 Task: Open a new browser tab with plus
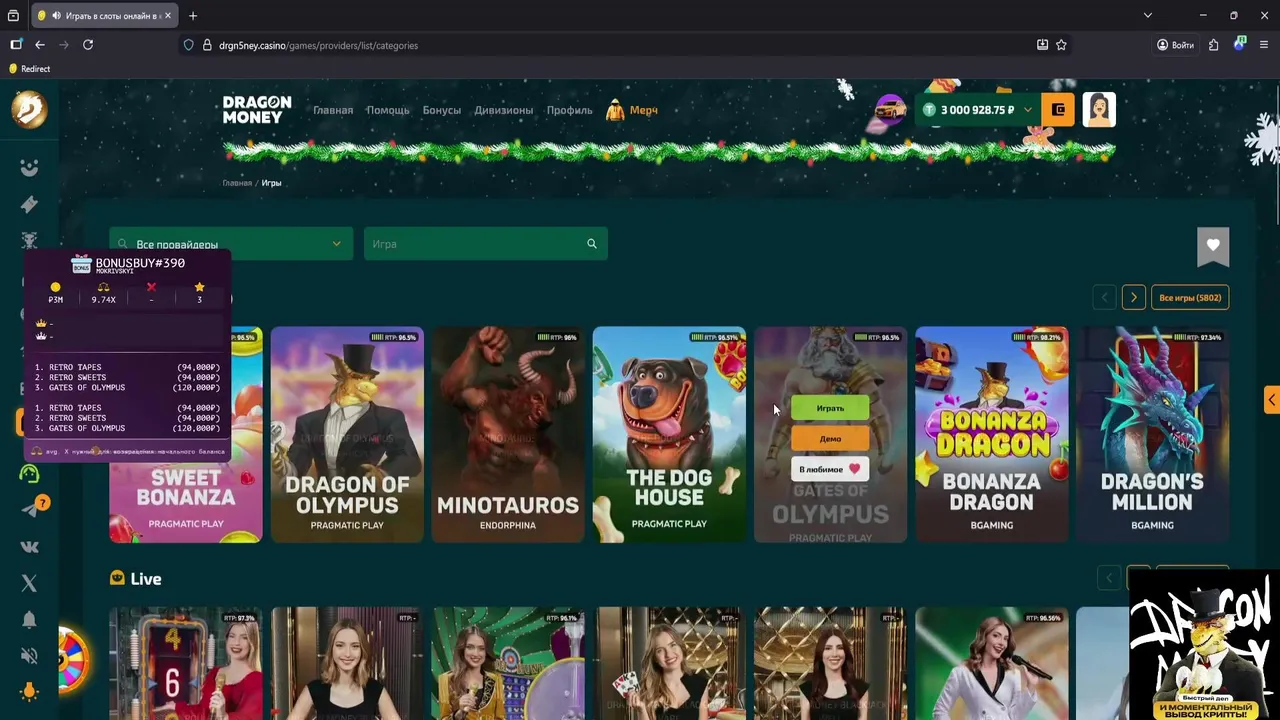click(x=193, y=16)
